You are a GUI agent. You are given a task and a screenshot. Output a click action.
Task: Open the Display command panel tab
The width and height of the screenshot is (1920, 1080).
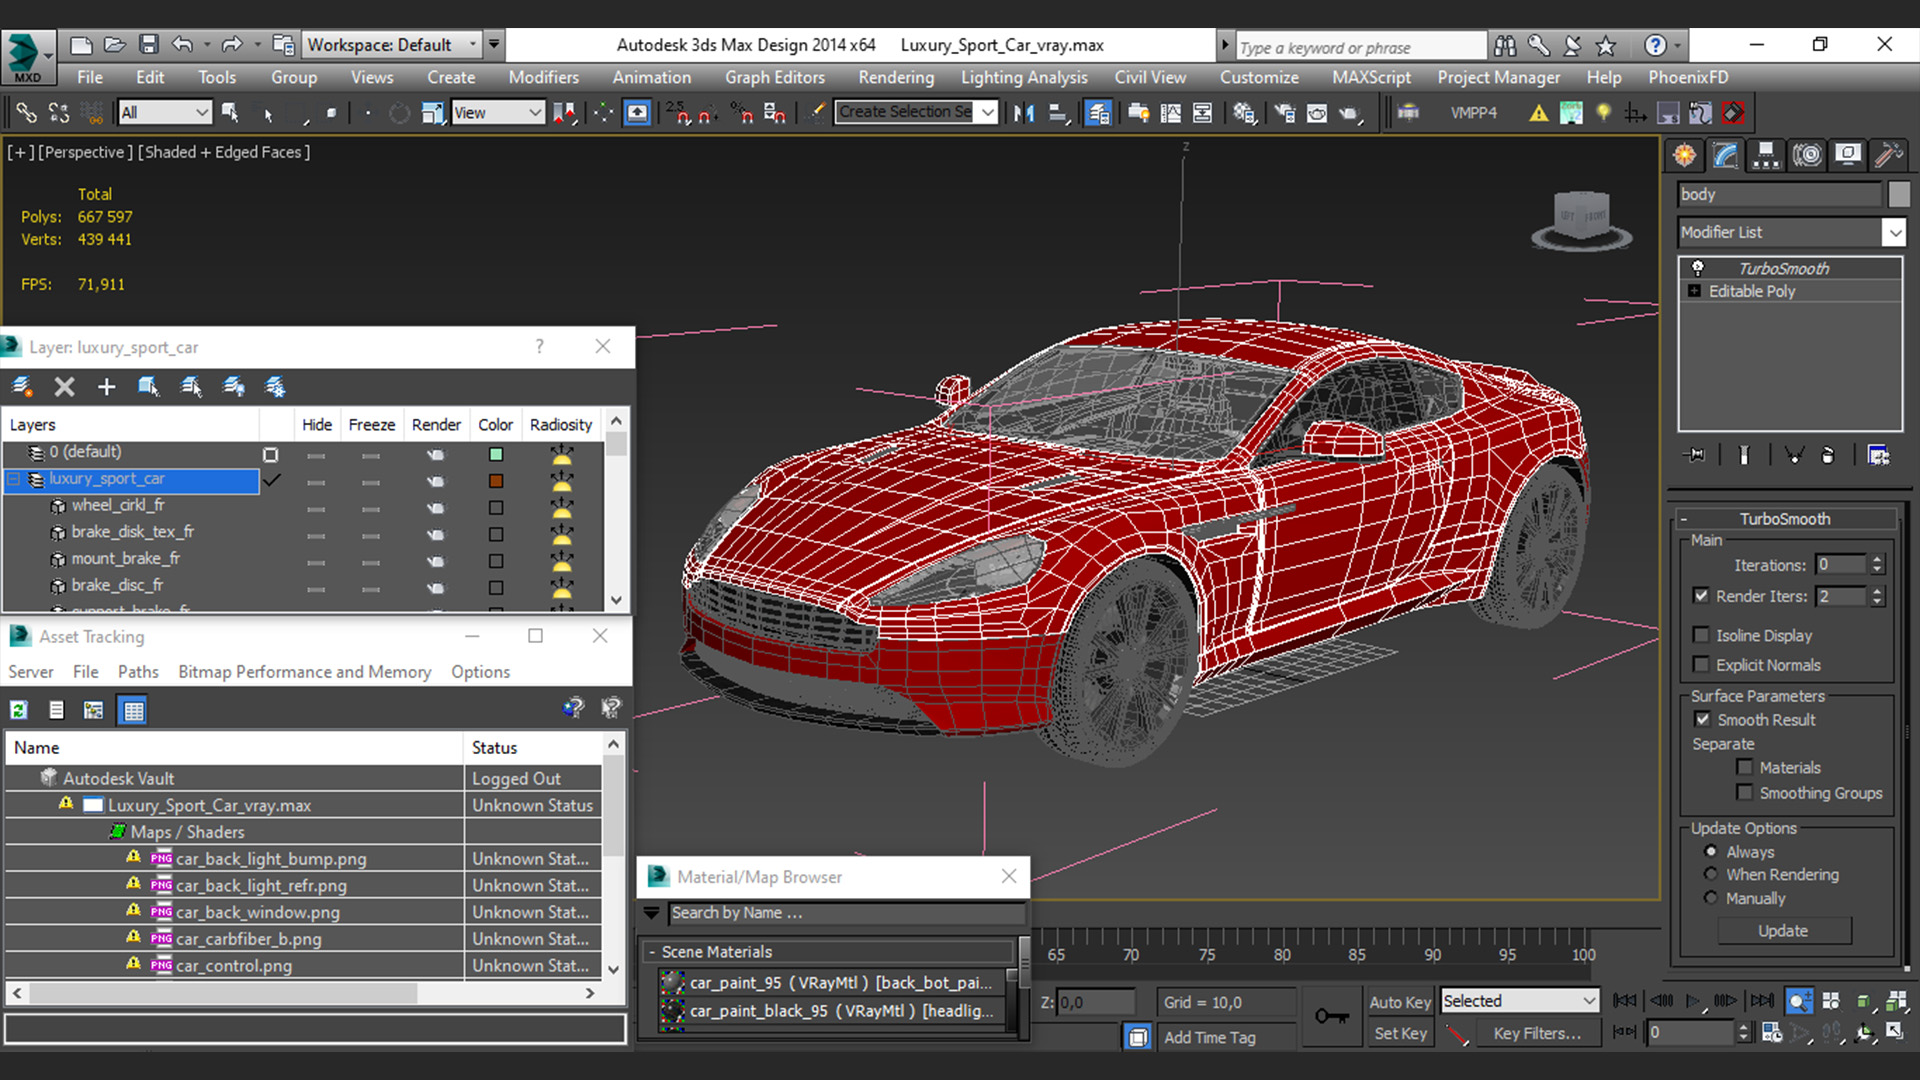1848,155
